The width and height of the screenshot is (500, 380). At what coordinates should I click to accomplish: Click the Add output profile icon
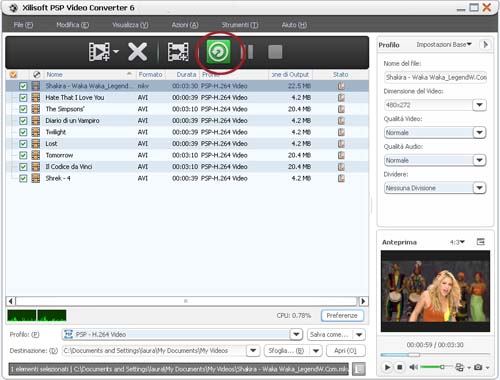point(178,52)
